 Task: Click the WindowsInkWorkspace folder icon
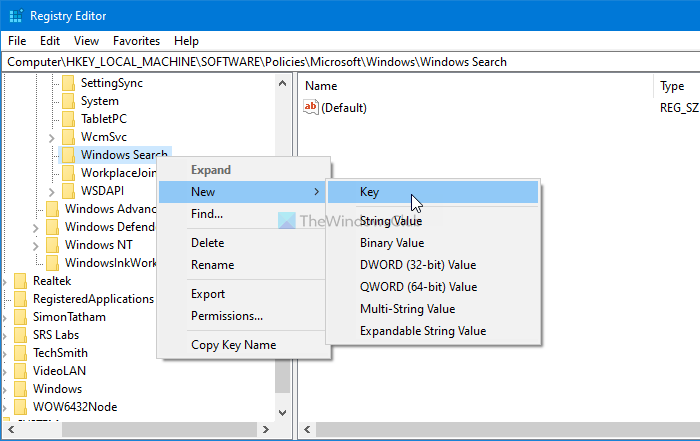tap(52, 263)
